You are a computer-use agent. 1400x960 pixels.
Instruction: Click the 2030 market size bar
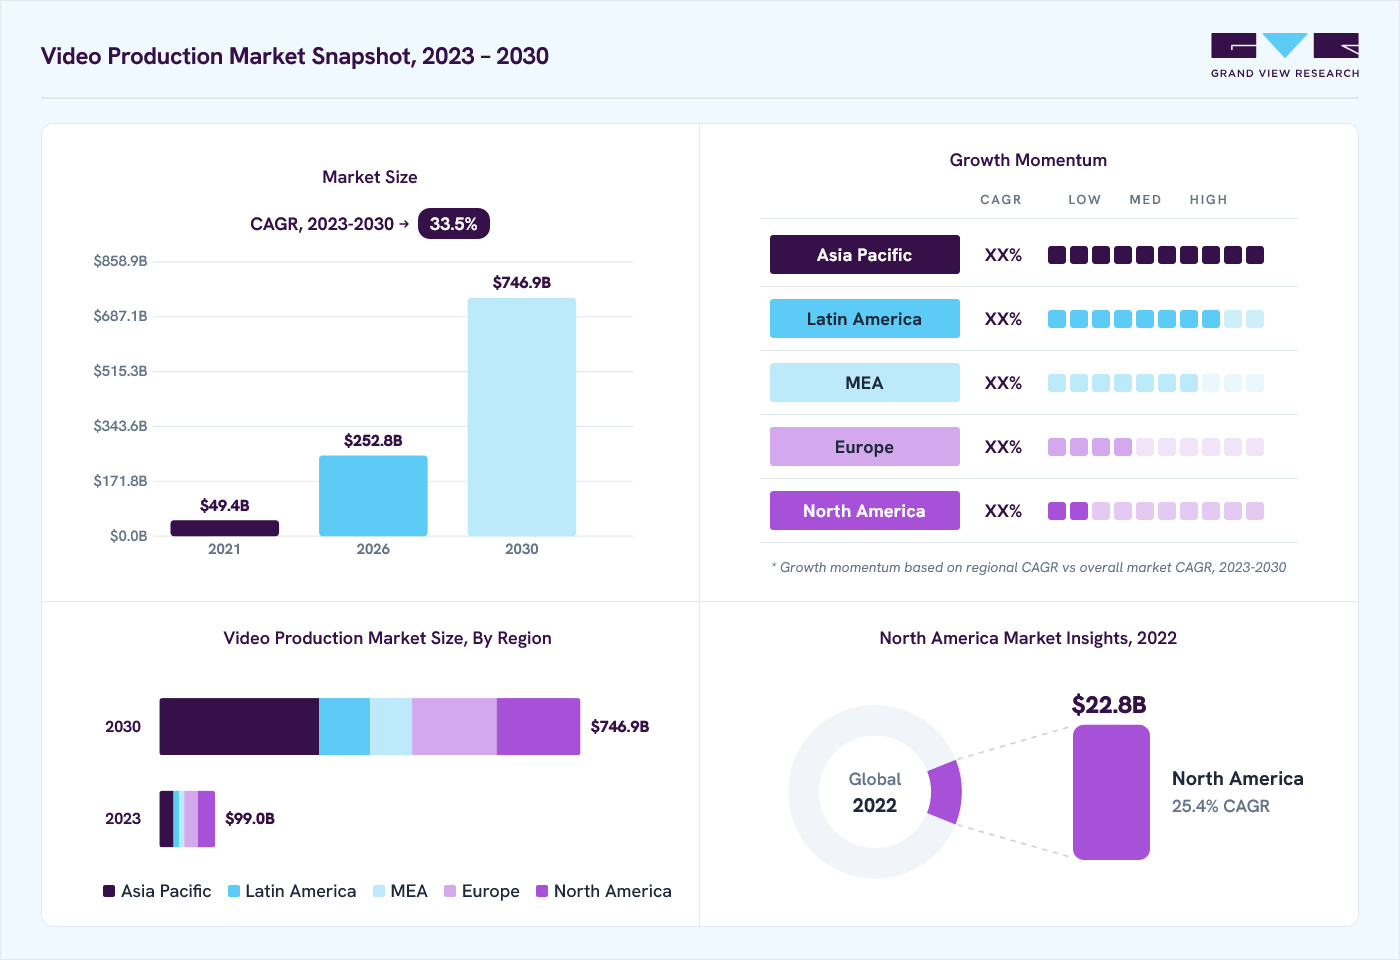point(522,417)
